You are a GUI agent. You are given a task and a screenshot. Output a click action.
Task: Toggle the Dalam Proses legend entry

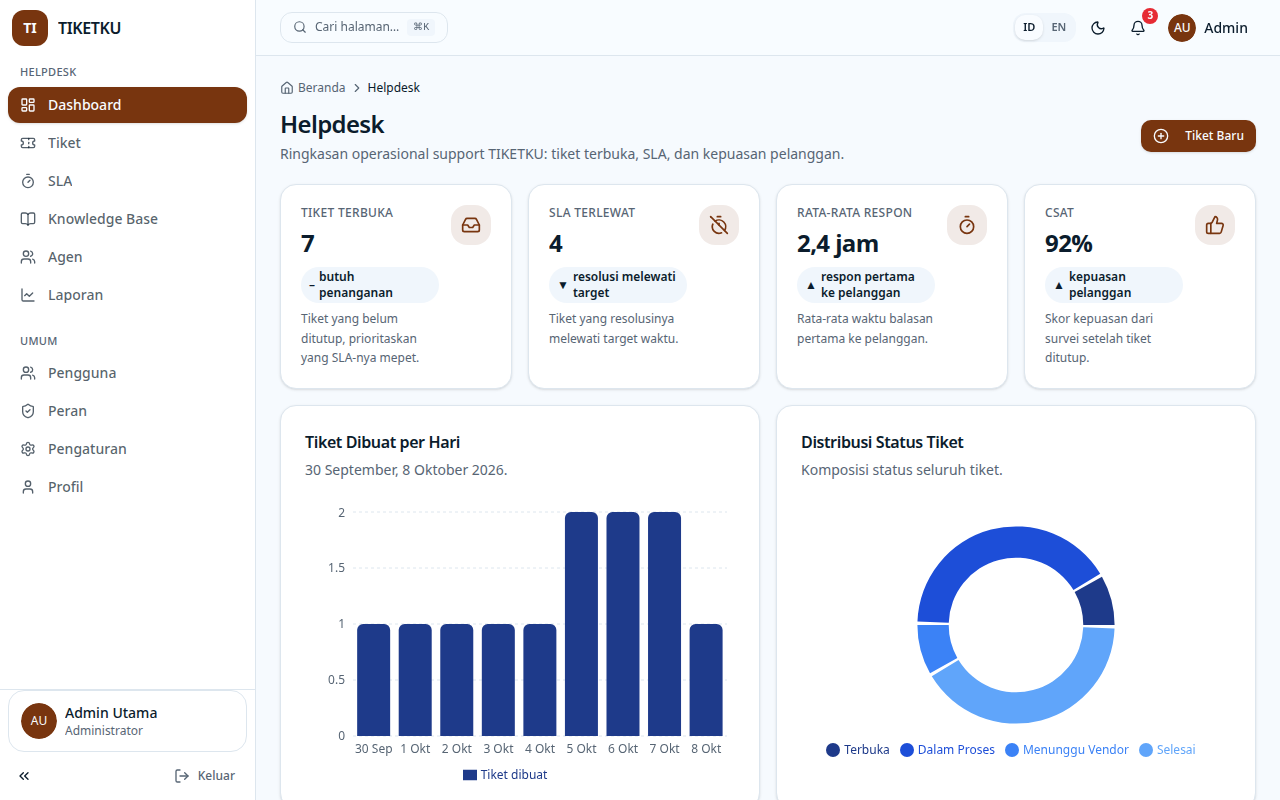[948, 750]
